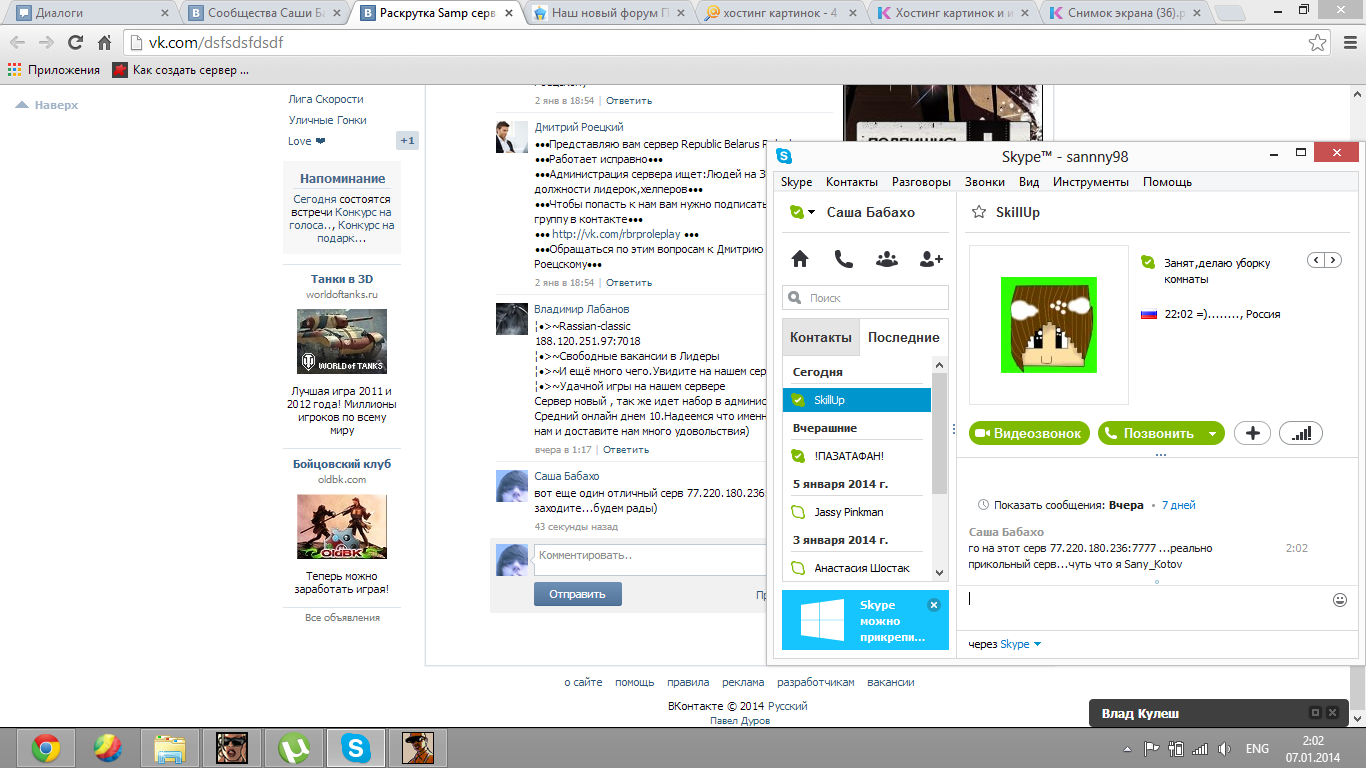The width and height of the screenshot is (1366, 768).
Task: Click plus button next to Позвонить
Action: [1252, 433]
